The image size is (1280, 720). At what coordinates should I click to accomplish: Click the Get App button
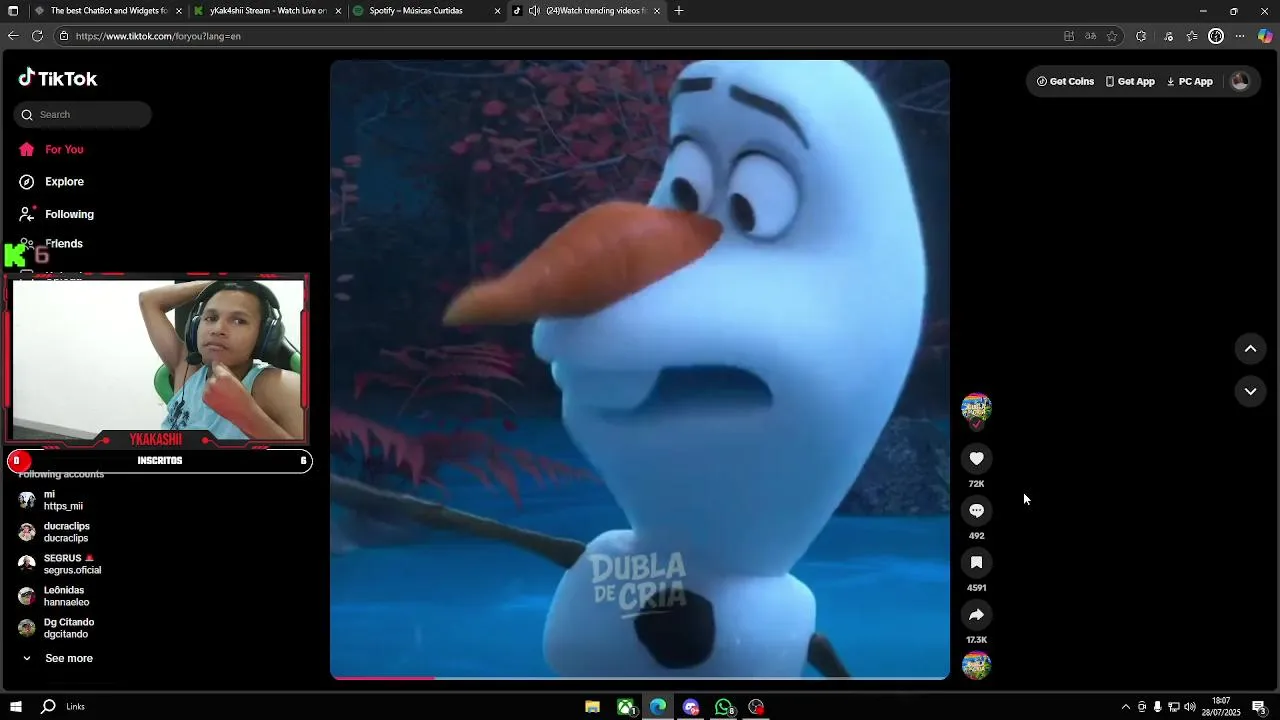[1130, 82]
